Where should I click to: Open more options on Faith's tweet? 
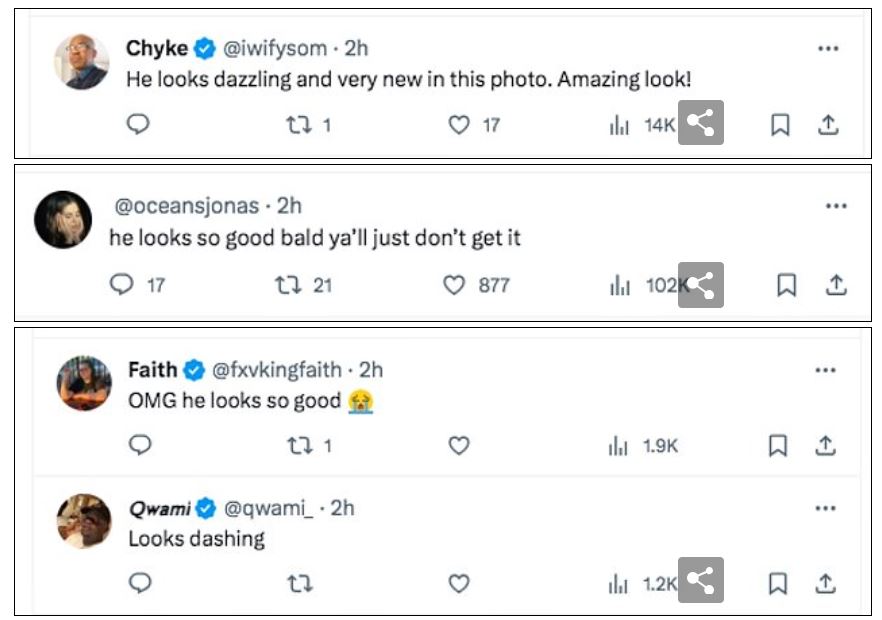(x=825, y=370)
